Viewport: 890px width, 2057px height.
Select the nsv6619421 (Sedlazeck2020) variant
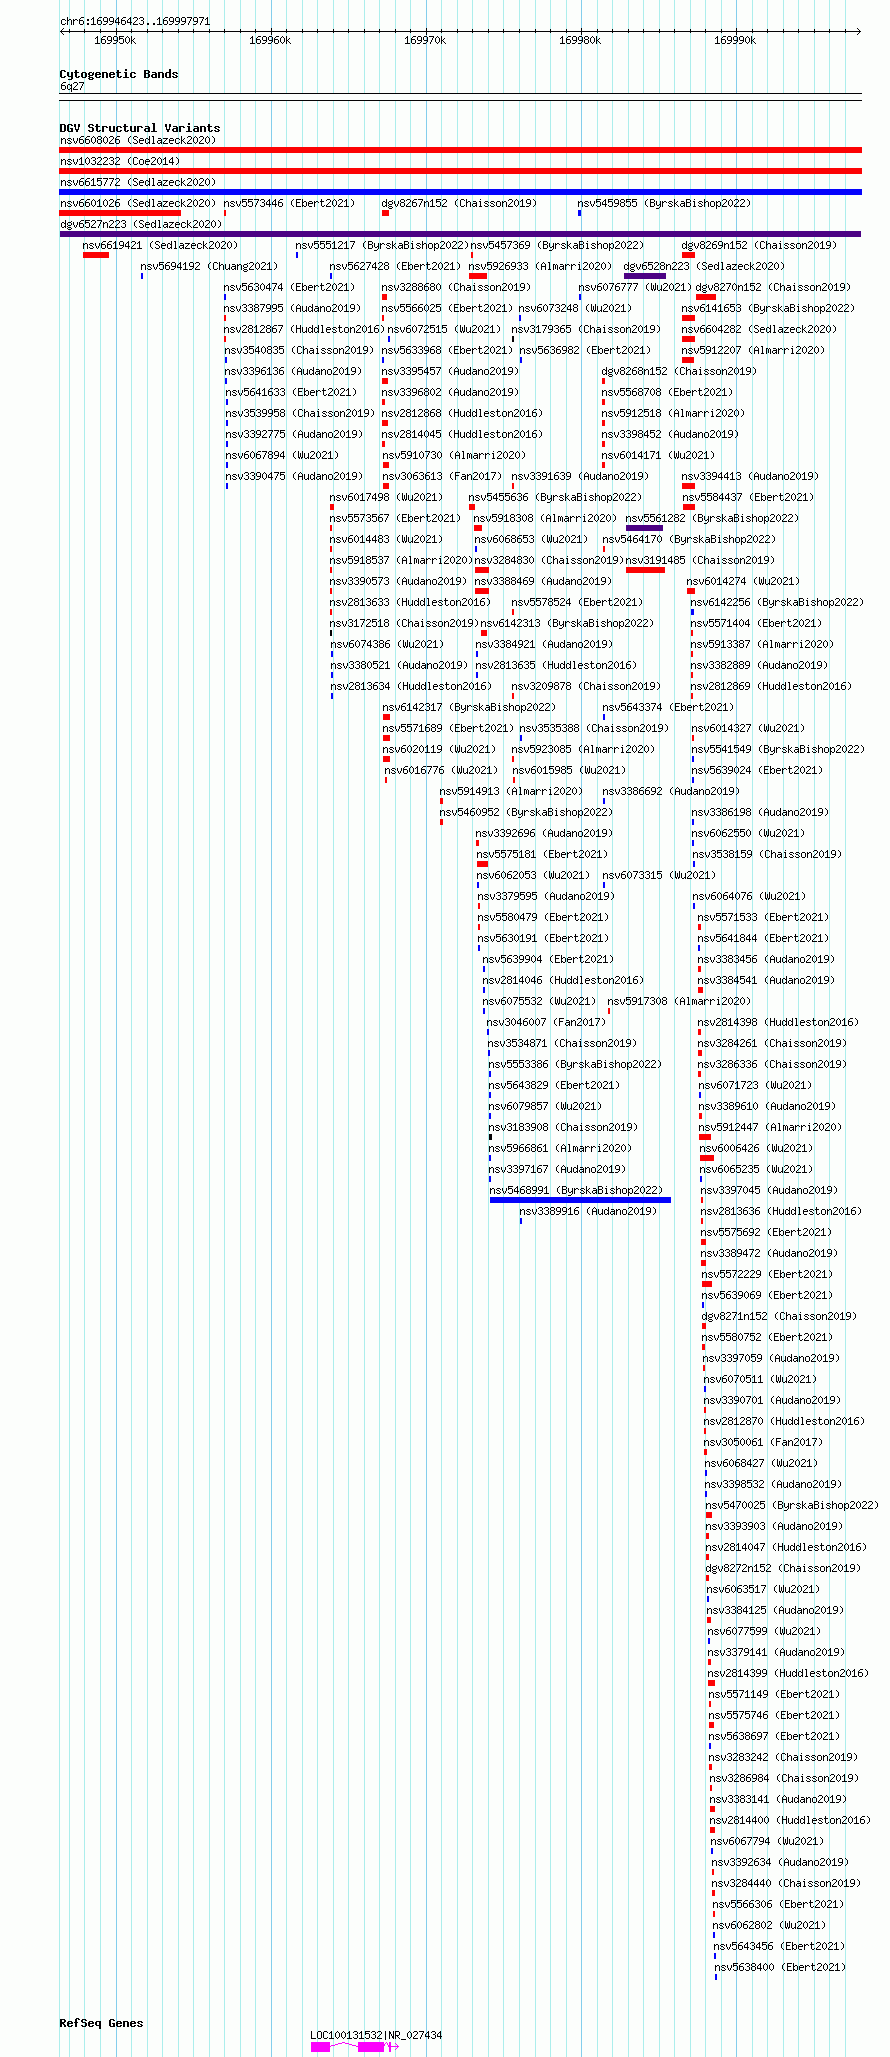tap(160, 246)
